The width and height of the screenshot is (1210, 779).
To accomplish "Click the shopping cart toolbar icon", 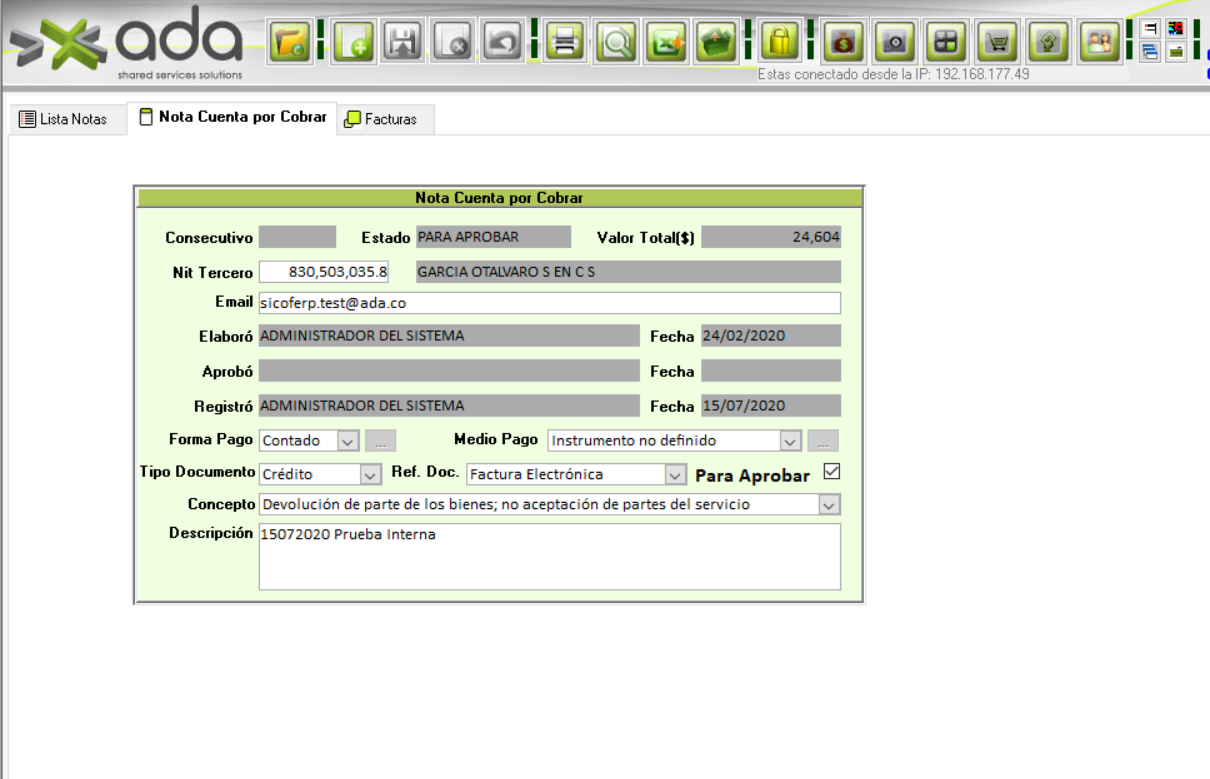I will pyautogui.click(x=997, y=43).
